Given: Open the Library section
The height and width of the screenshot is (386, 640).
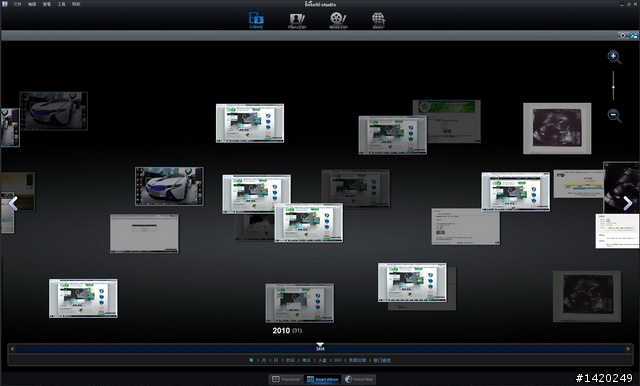Looking at the screenshot, I should (256, 20).
